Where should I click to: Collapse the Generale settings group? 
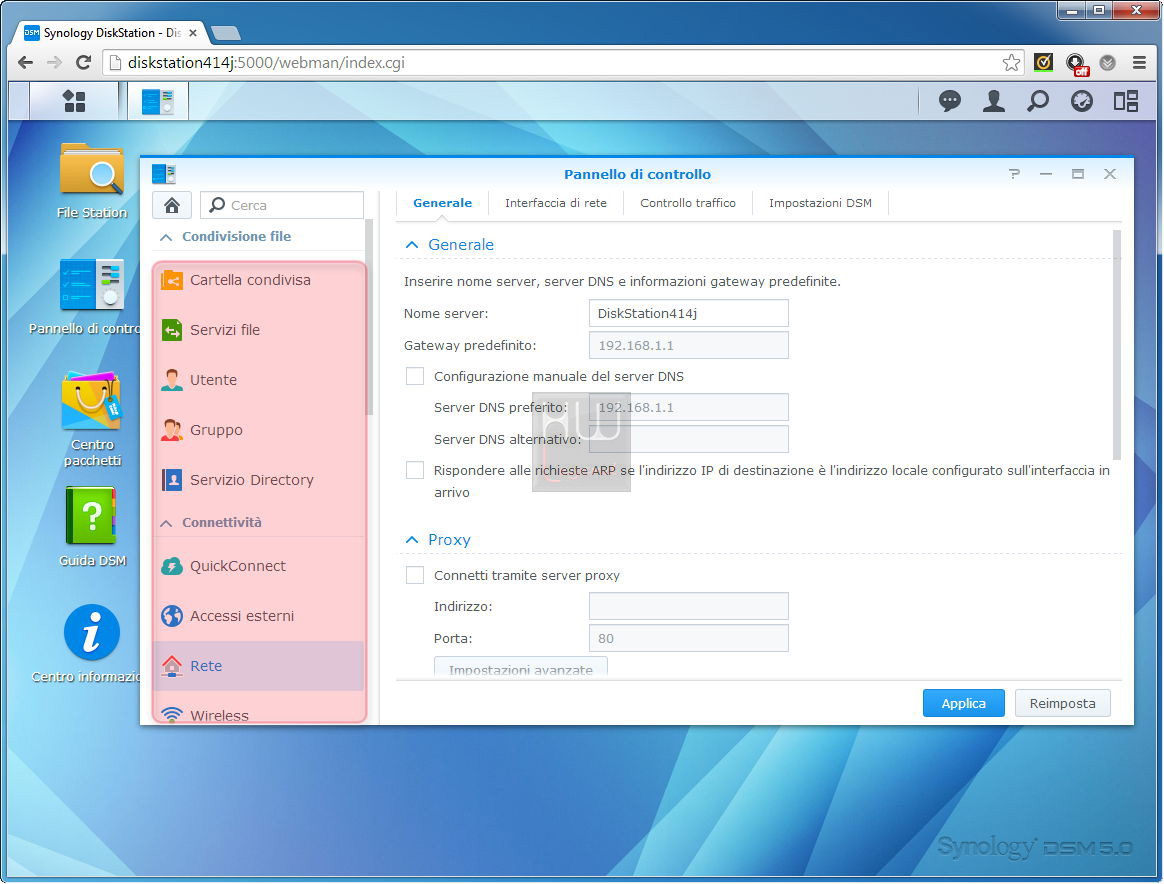412,244
